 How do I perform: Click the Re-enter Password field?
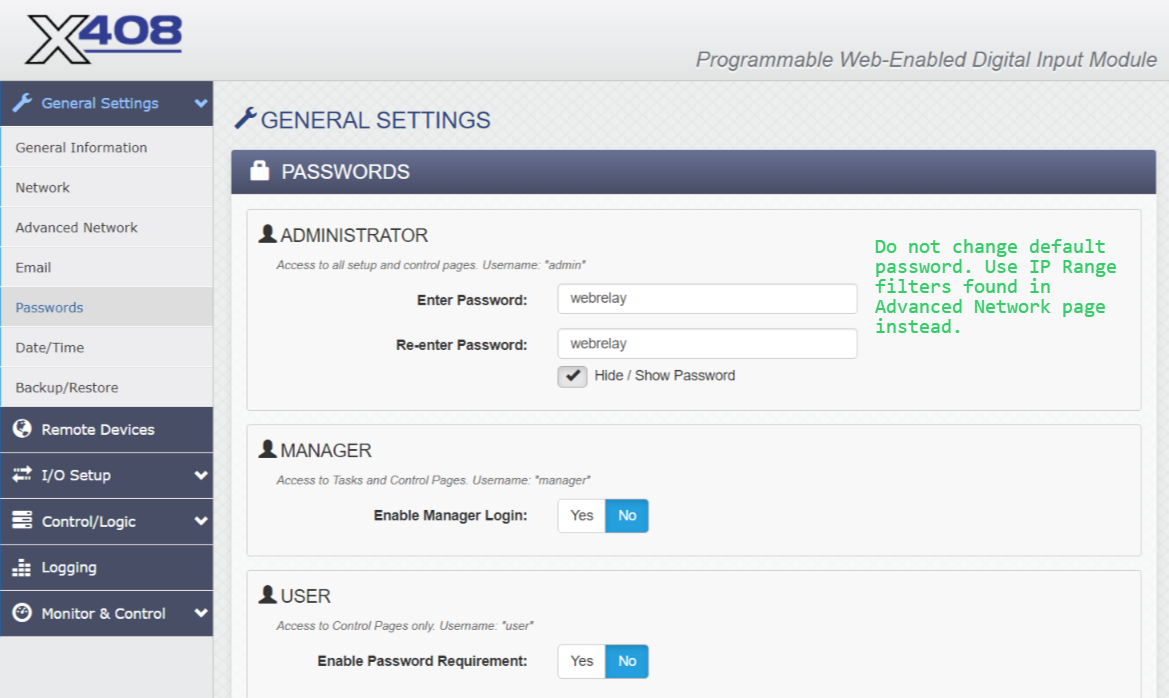pos(707,344)
